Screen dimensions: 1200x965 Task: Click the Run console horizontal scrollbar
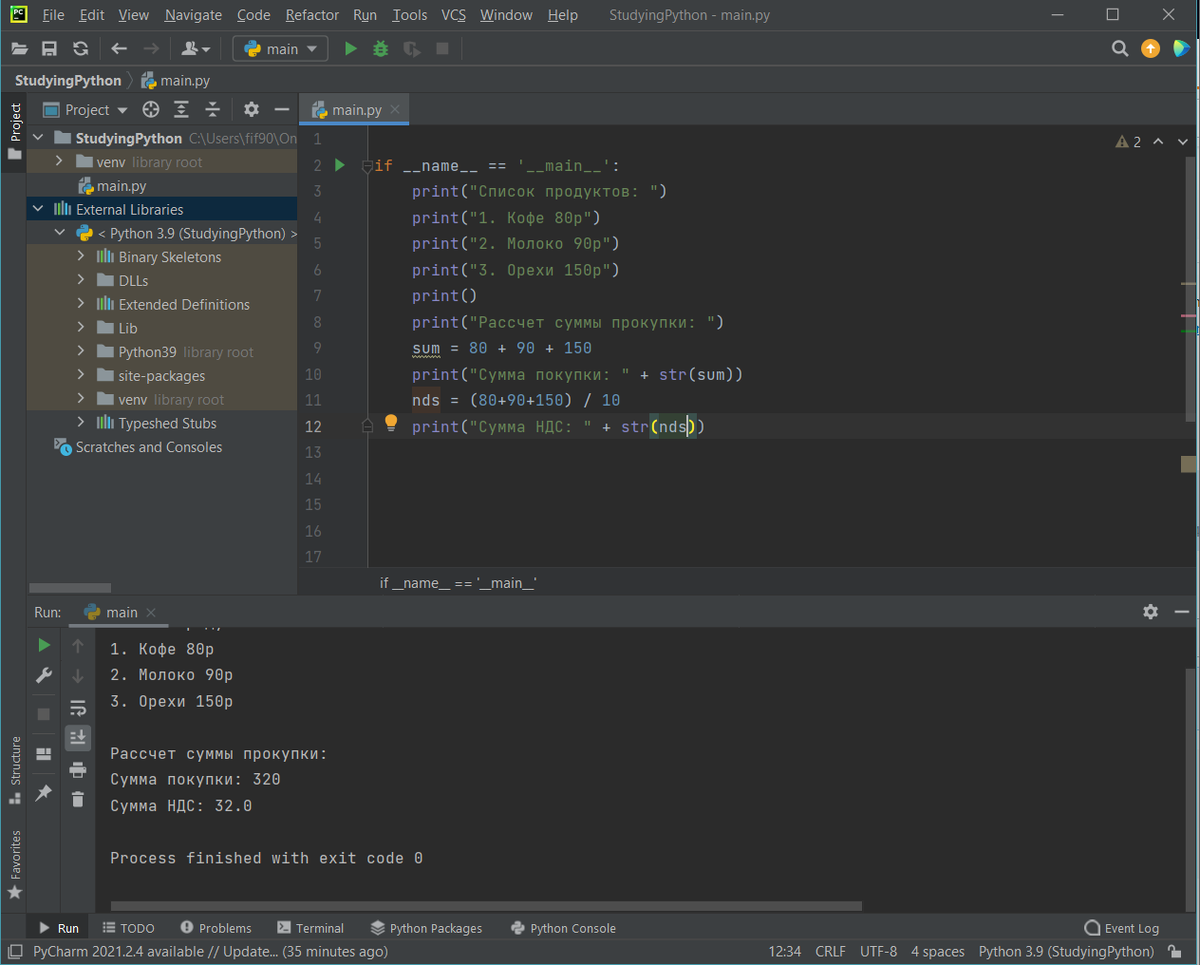[486, 907]
